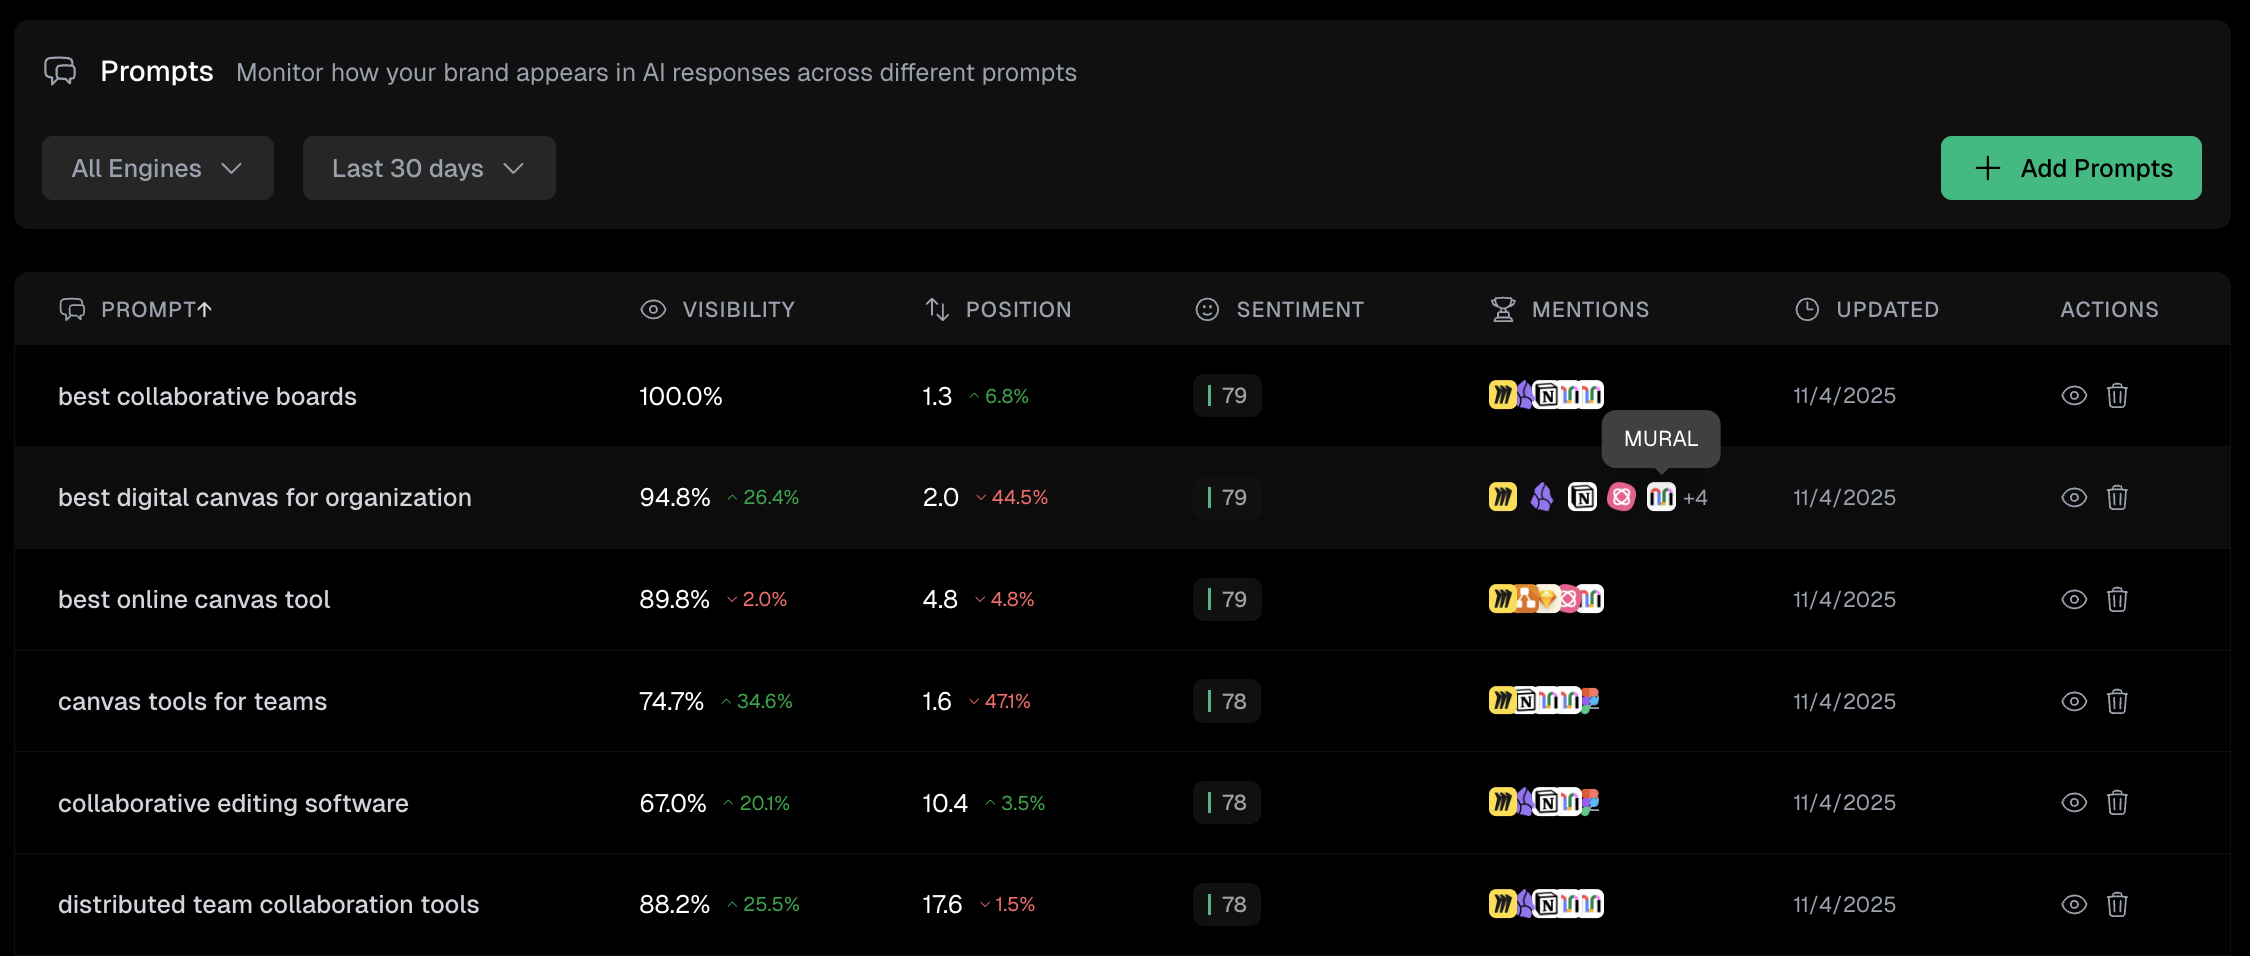Image resolution: width=2250 pixels, height=956 pixels.
Task: Select the prompt text best digital canvas for organization
Action: 265,497
